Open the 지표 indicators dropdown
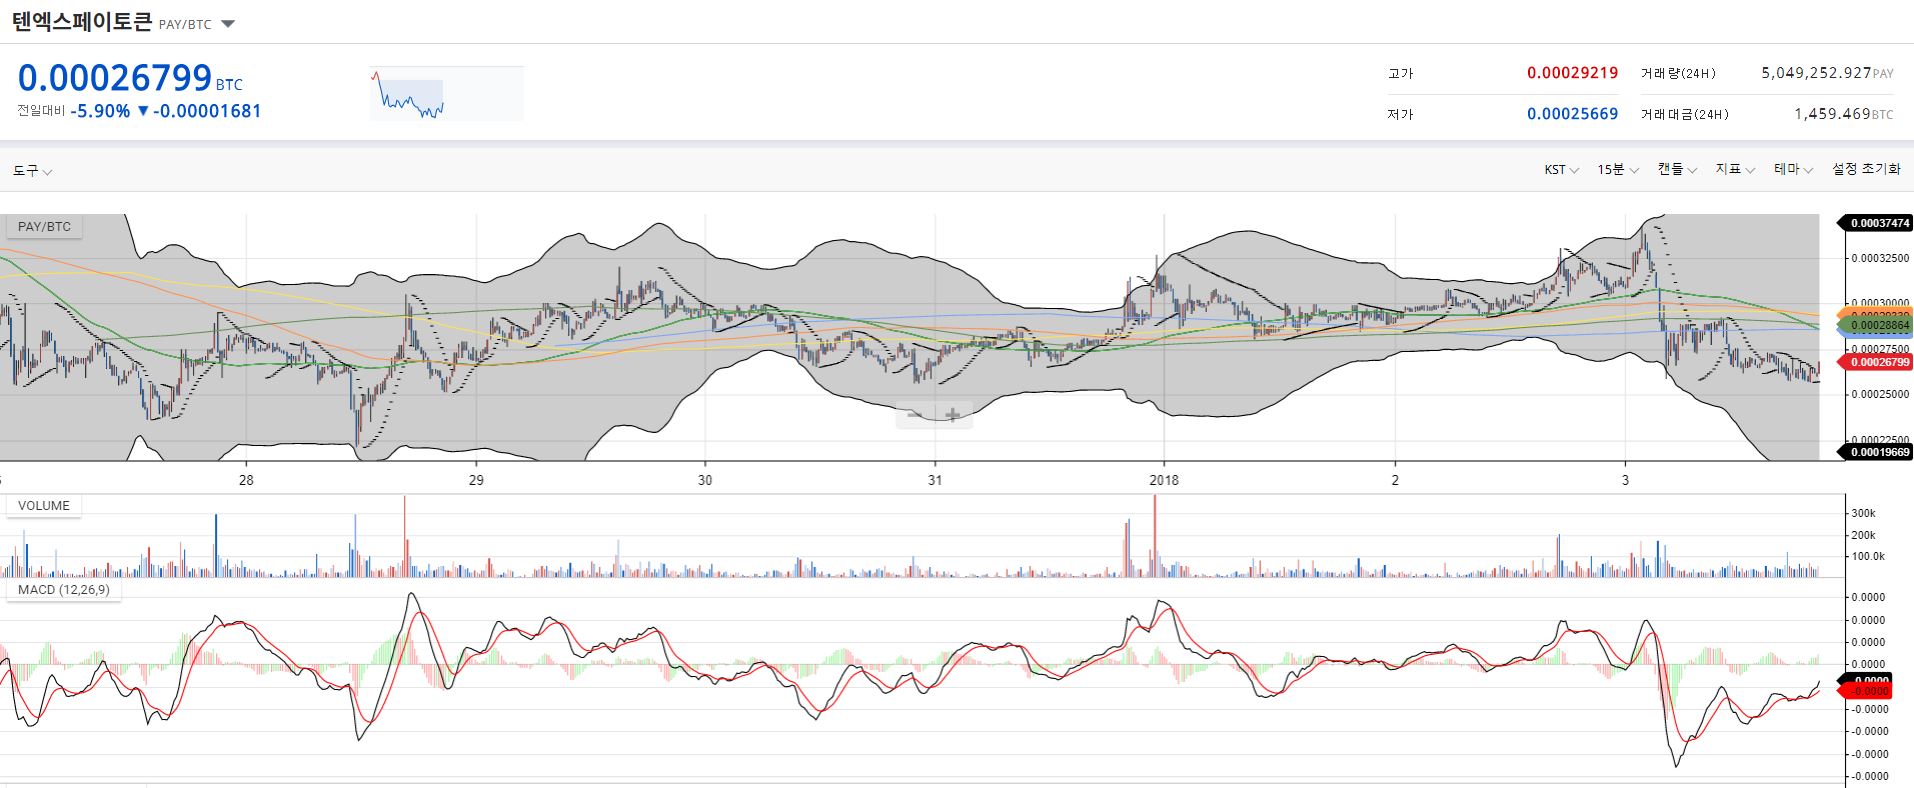 point(1735,170)
